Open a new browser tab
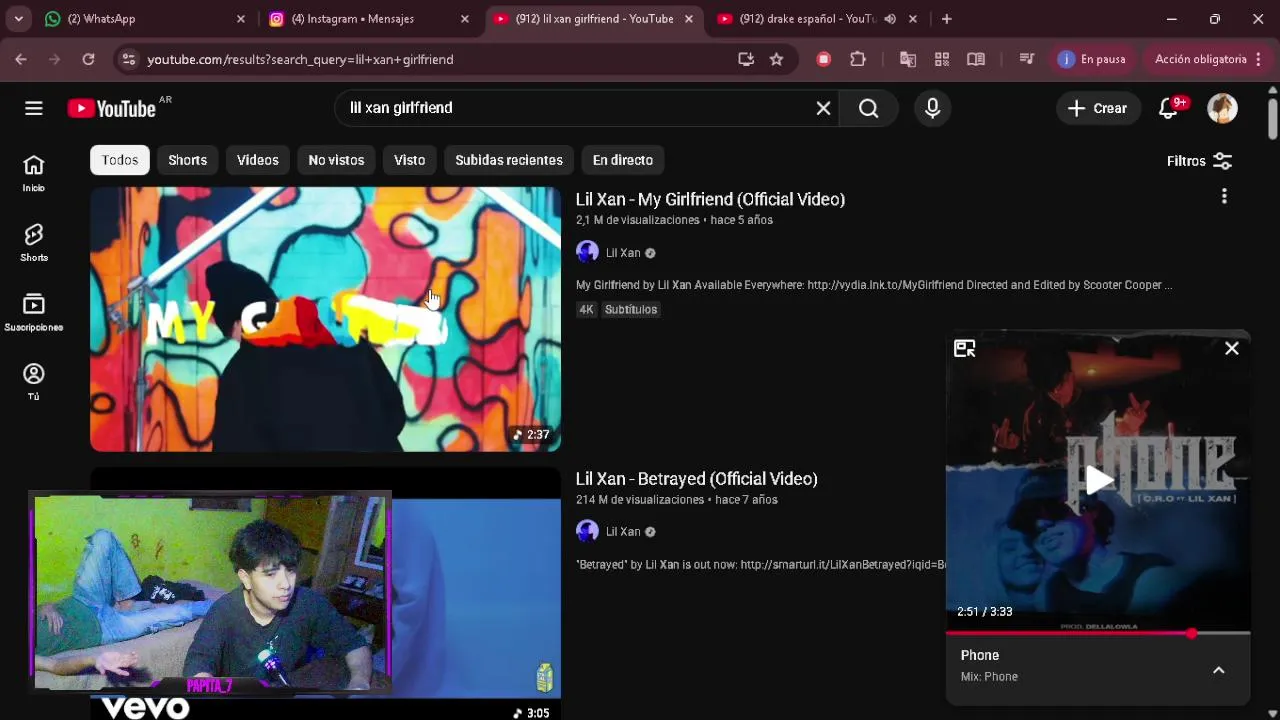The height and width of the screenshot is (720, 1280). 946,18
